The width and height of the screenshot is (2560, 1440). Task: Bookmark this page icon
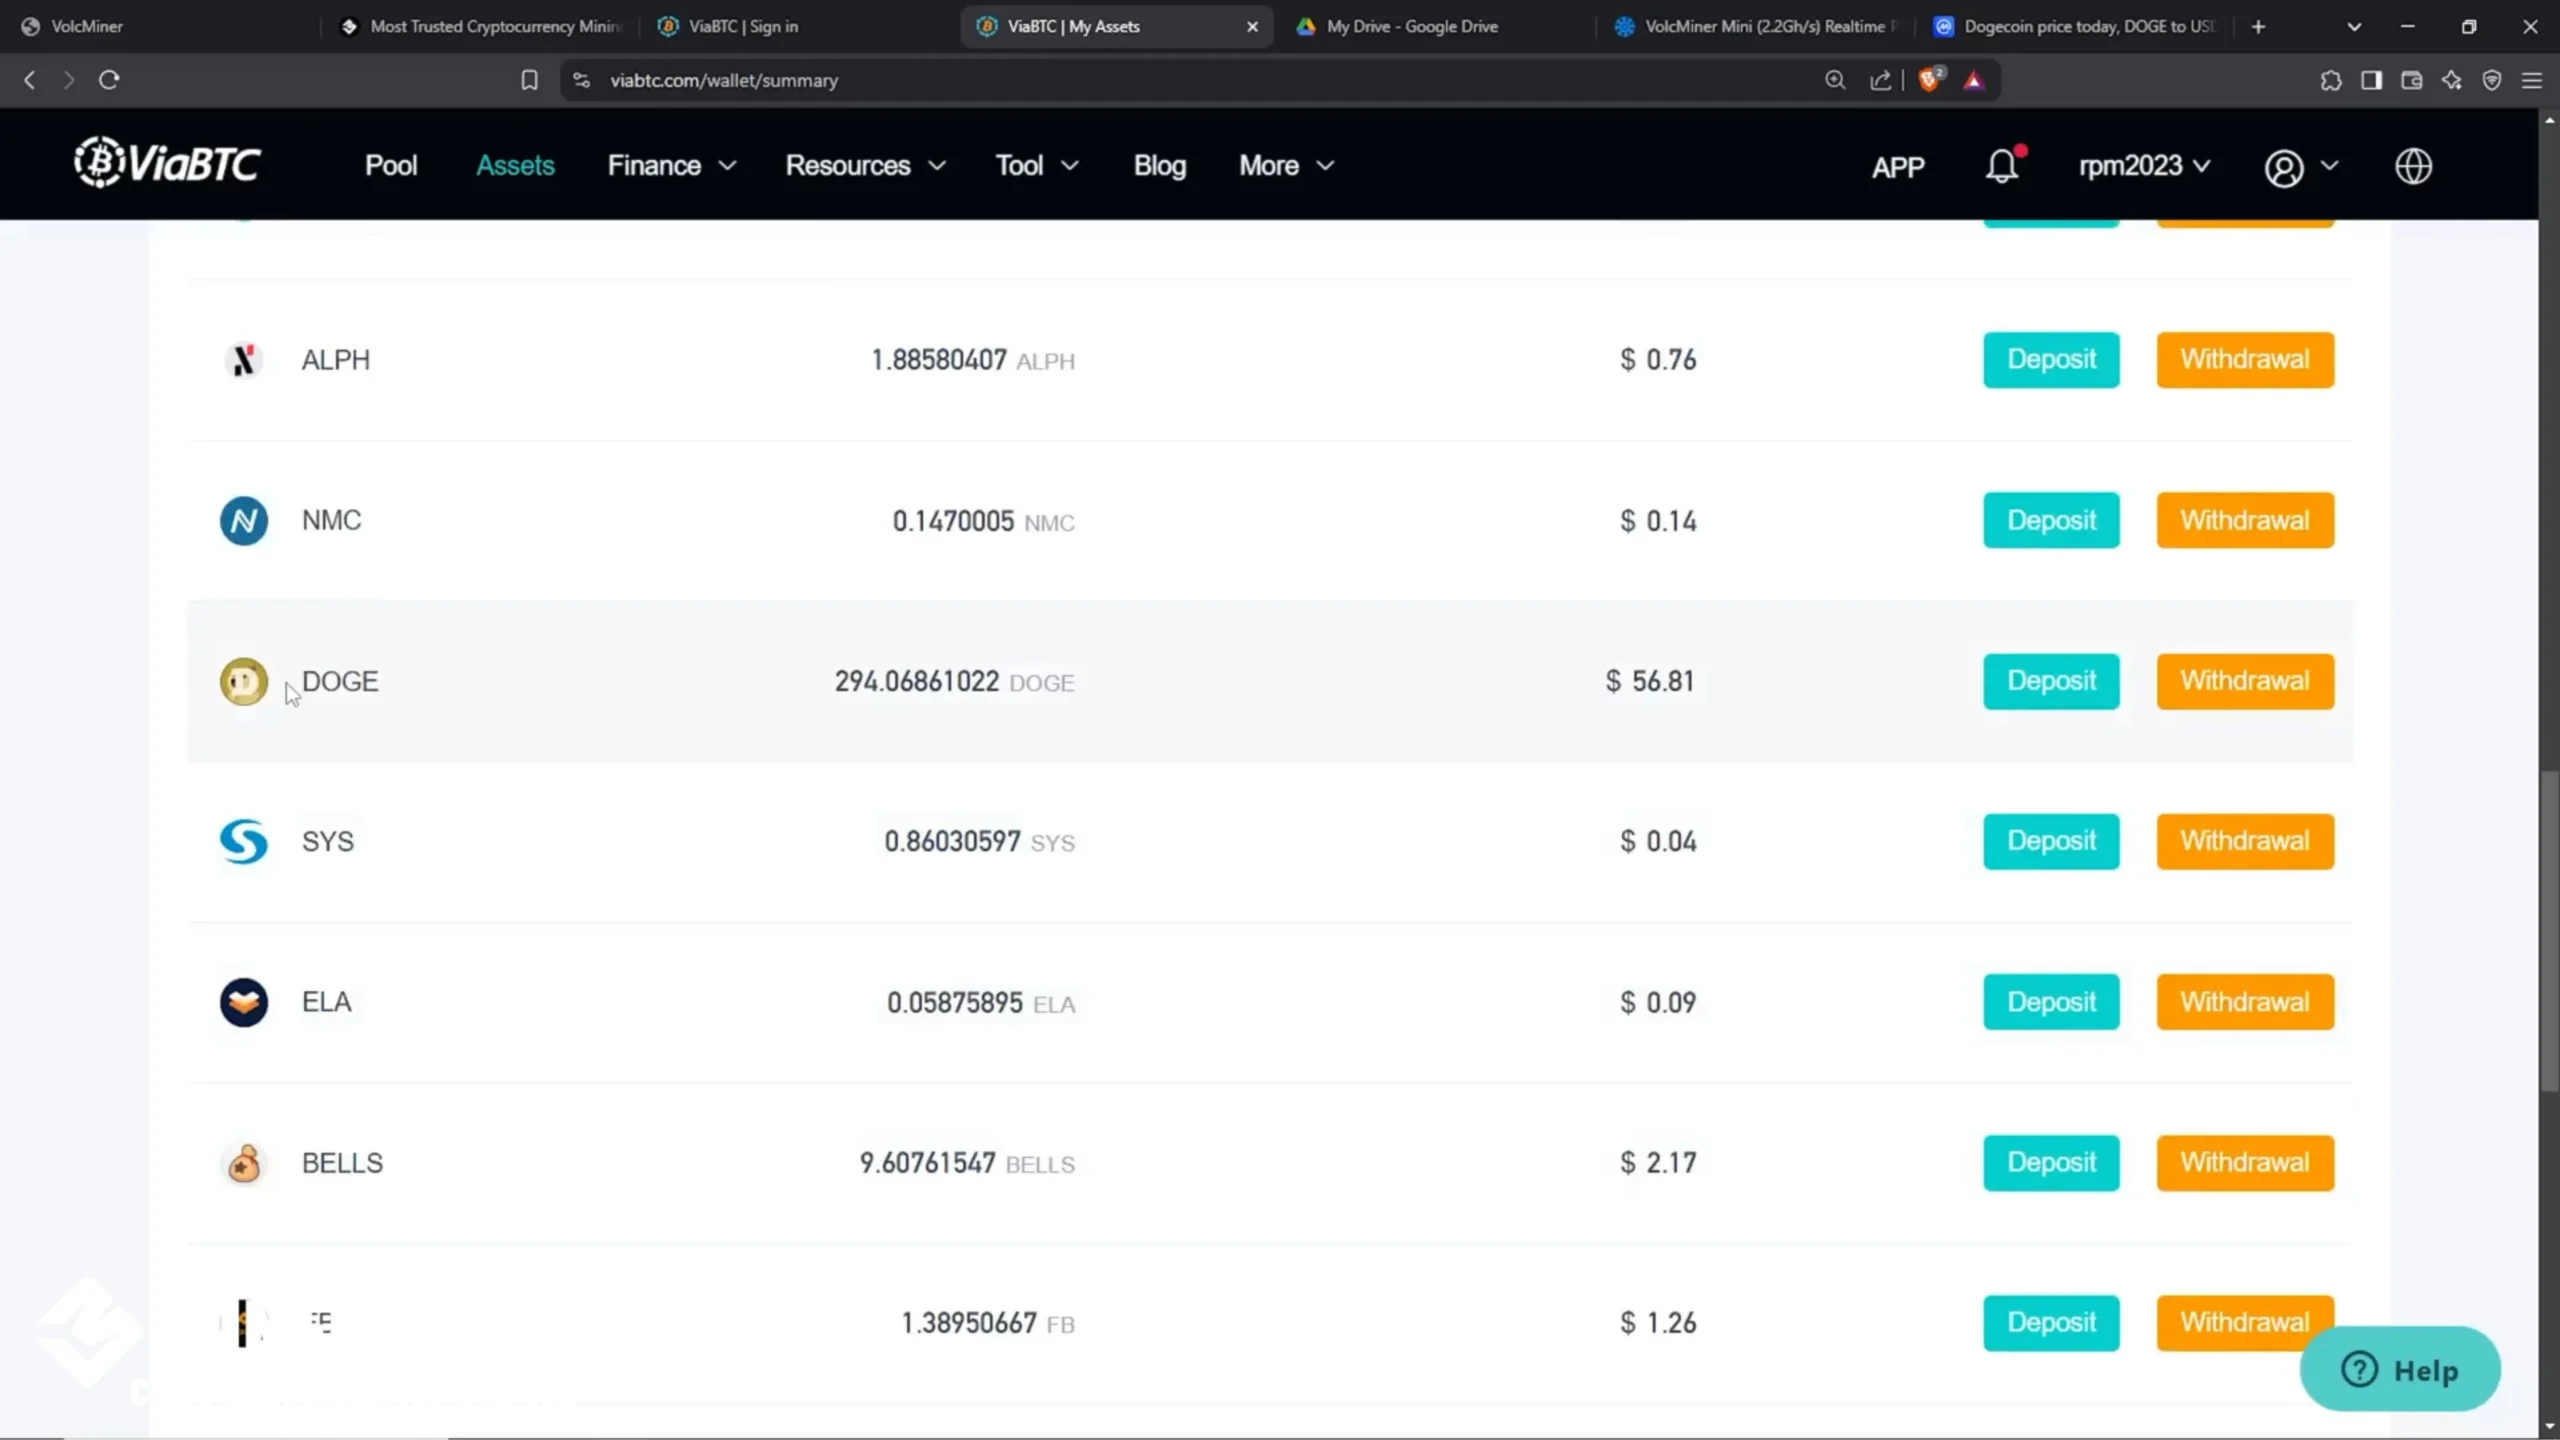click(x=529, y=80)
